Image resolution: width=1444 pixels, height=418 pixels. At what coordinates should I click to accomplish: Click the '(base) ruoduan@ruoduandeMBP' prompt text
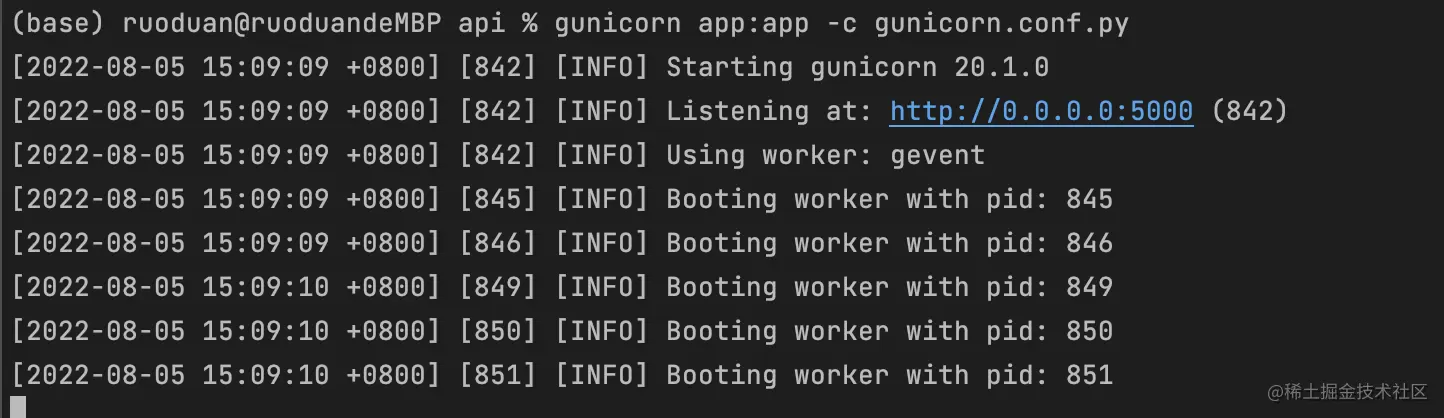pyautogui.click(x=226, y=25)
